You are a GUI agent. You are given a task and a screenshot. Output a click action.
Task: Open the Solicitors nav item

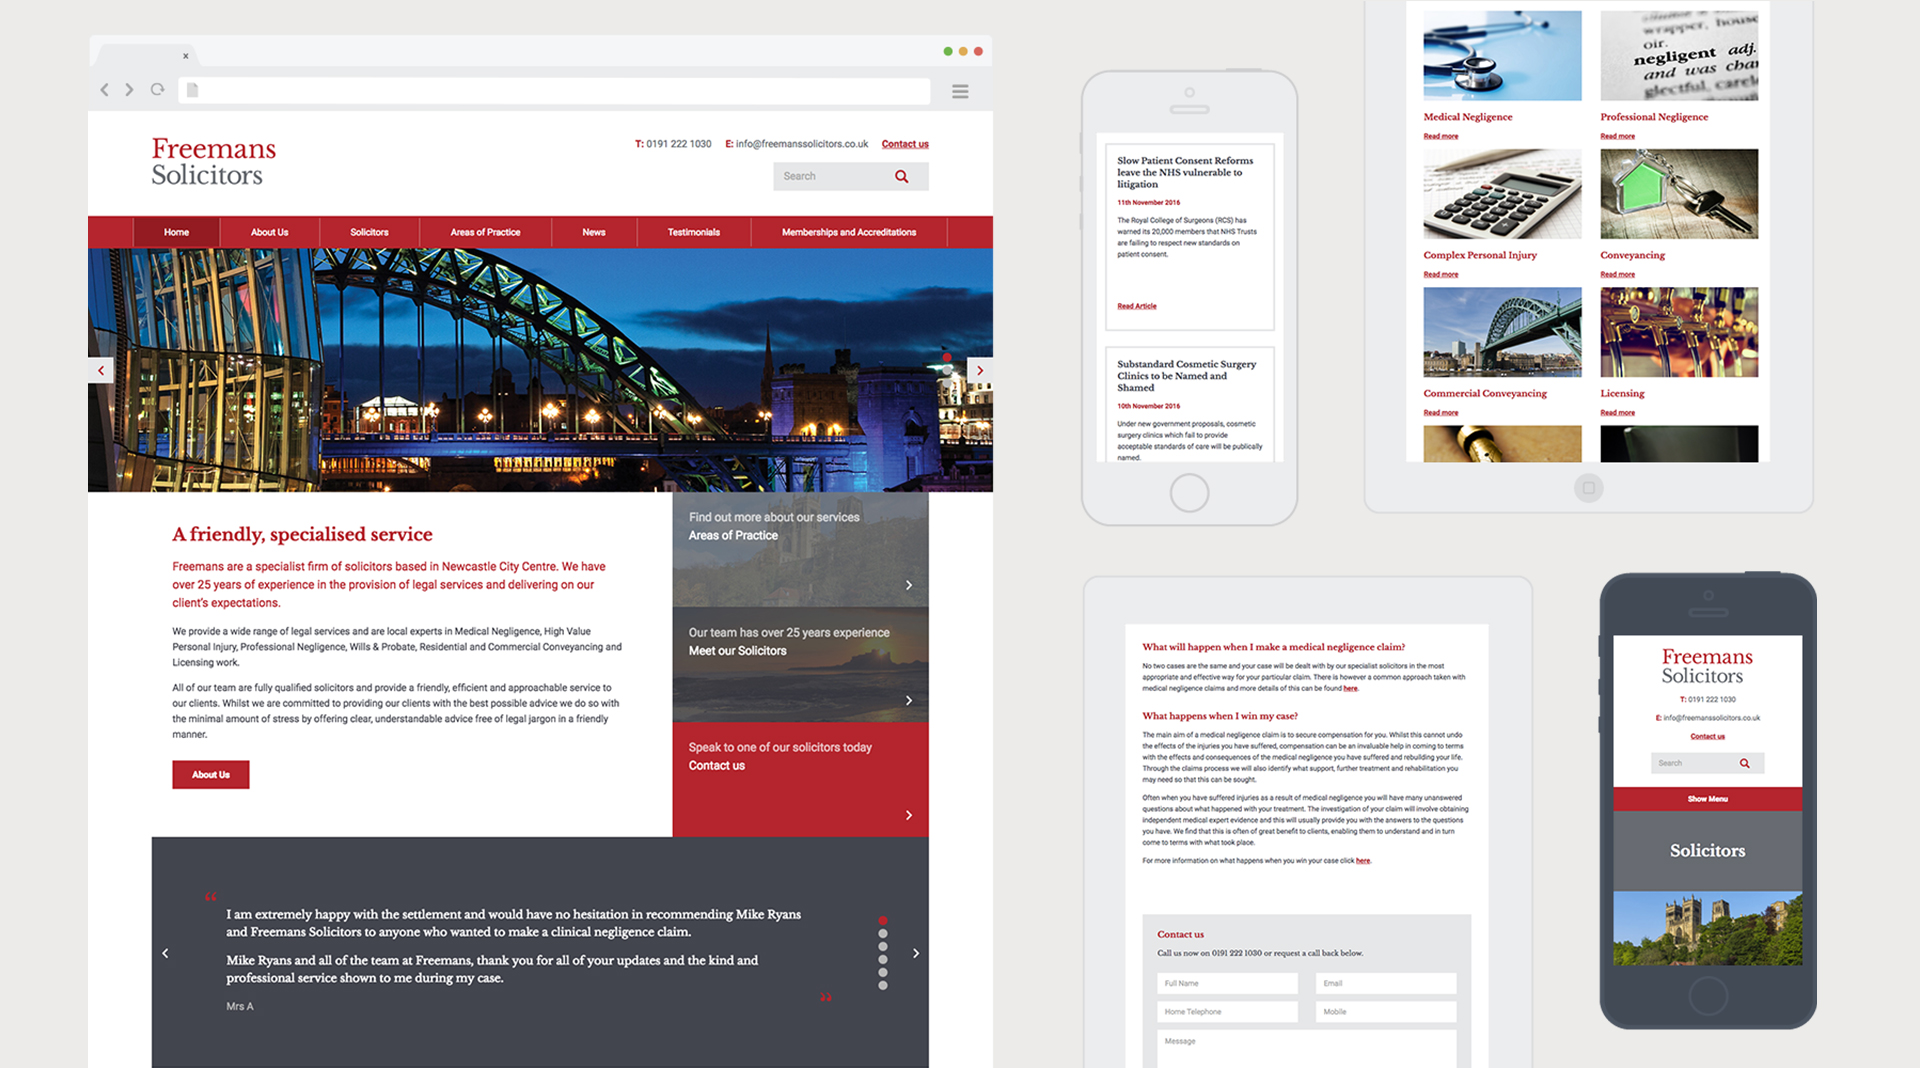[x=369, y=232]
